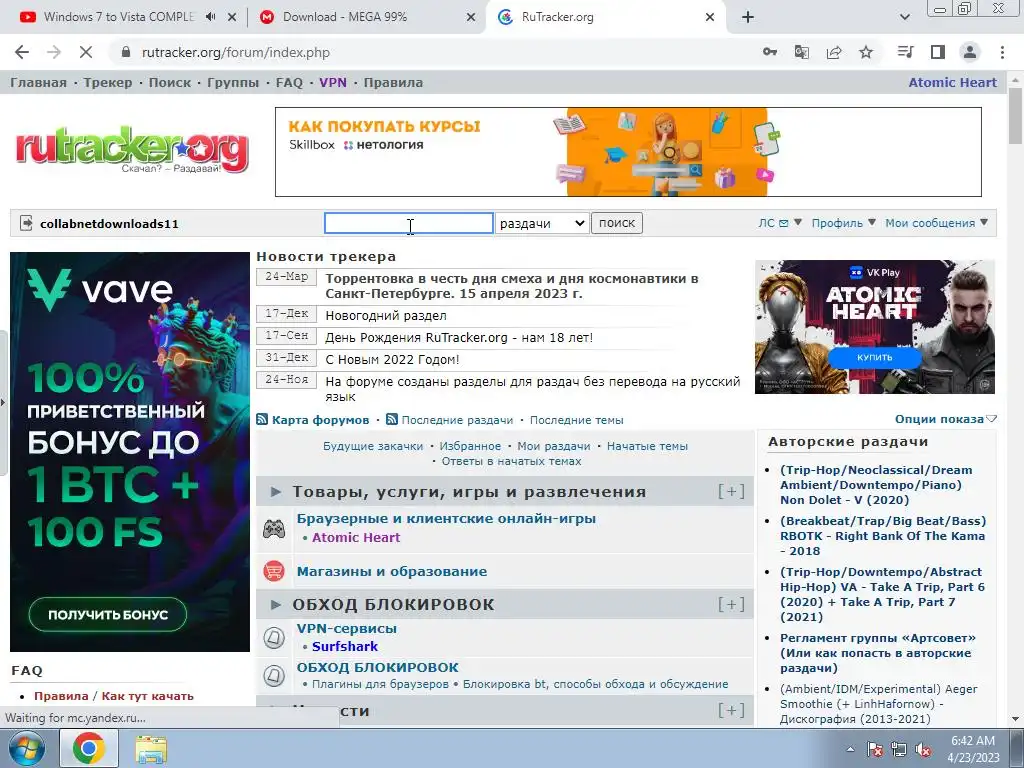Open the tab search chevron
The width and height of the screenshot is (1024, 768).
905,18
